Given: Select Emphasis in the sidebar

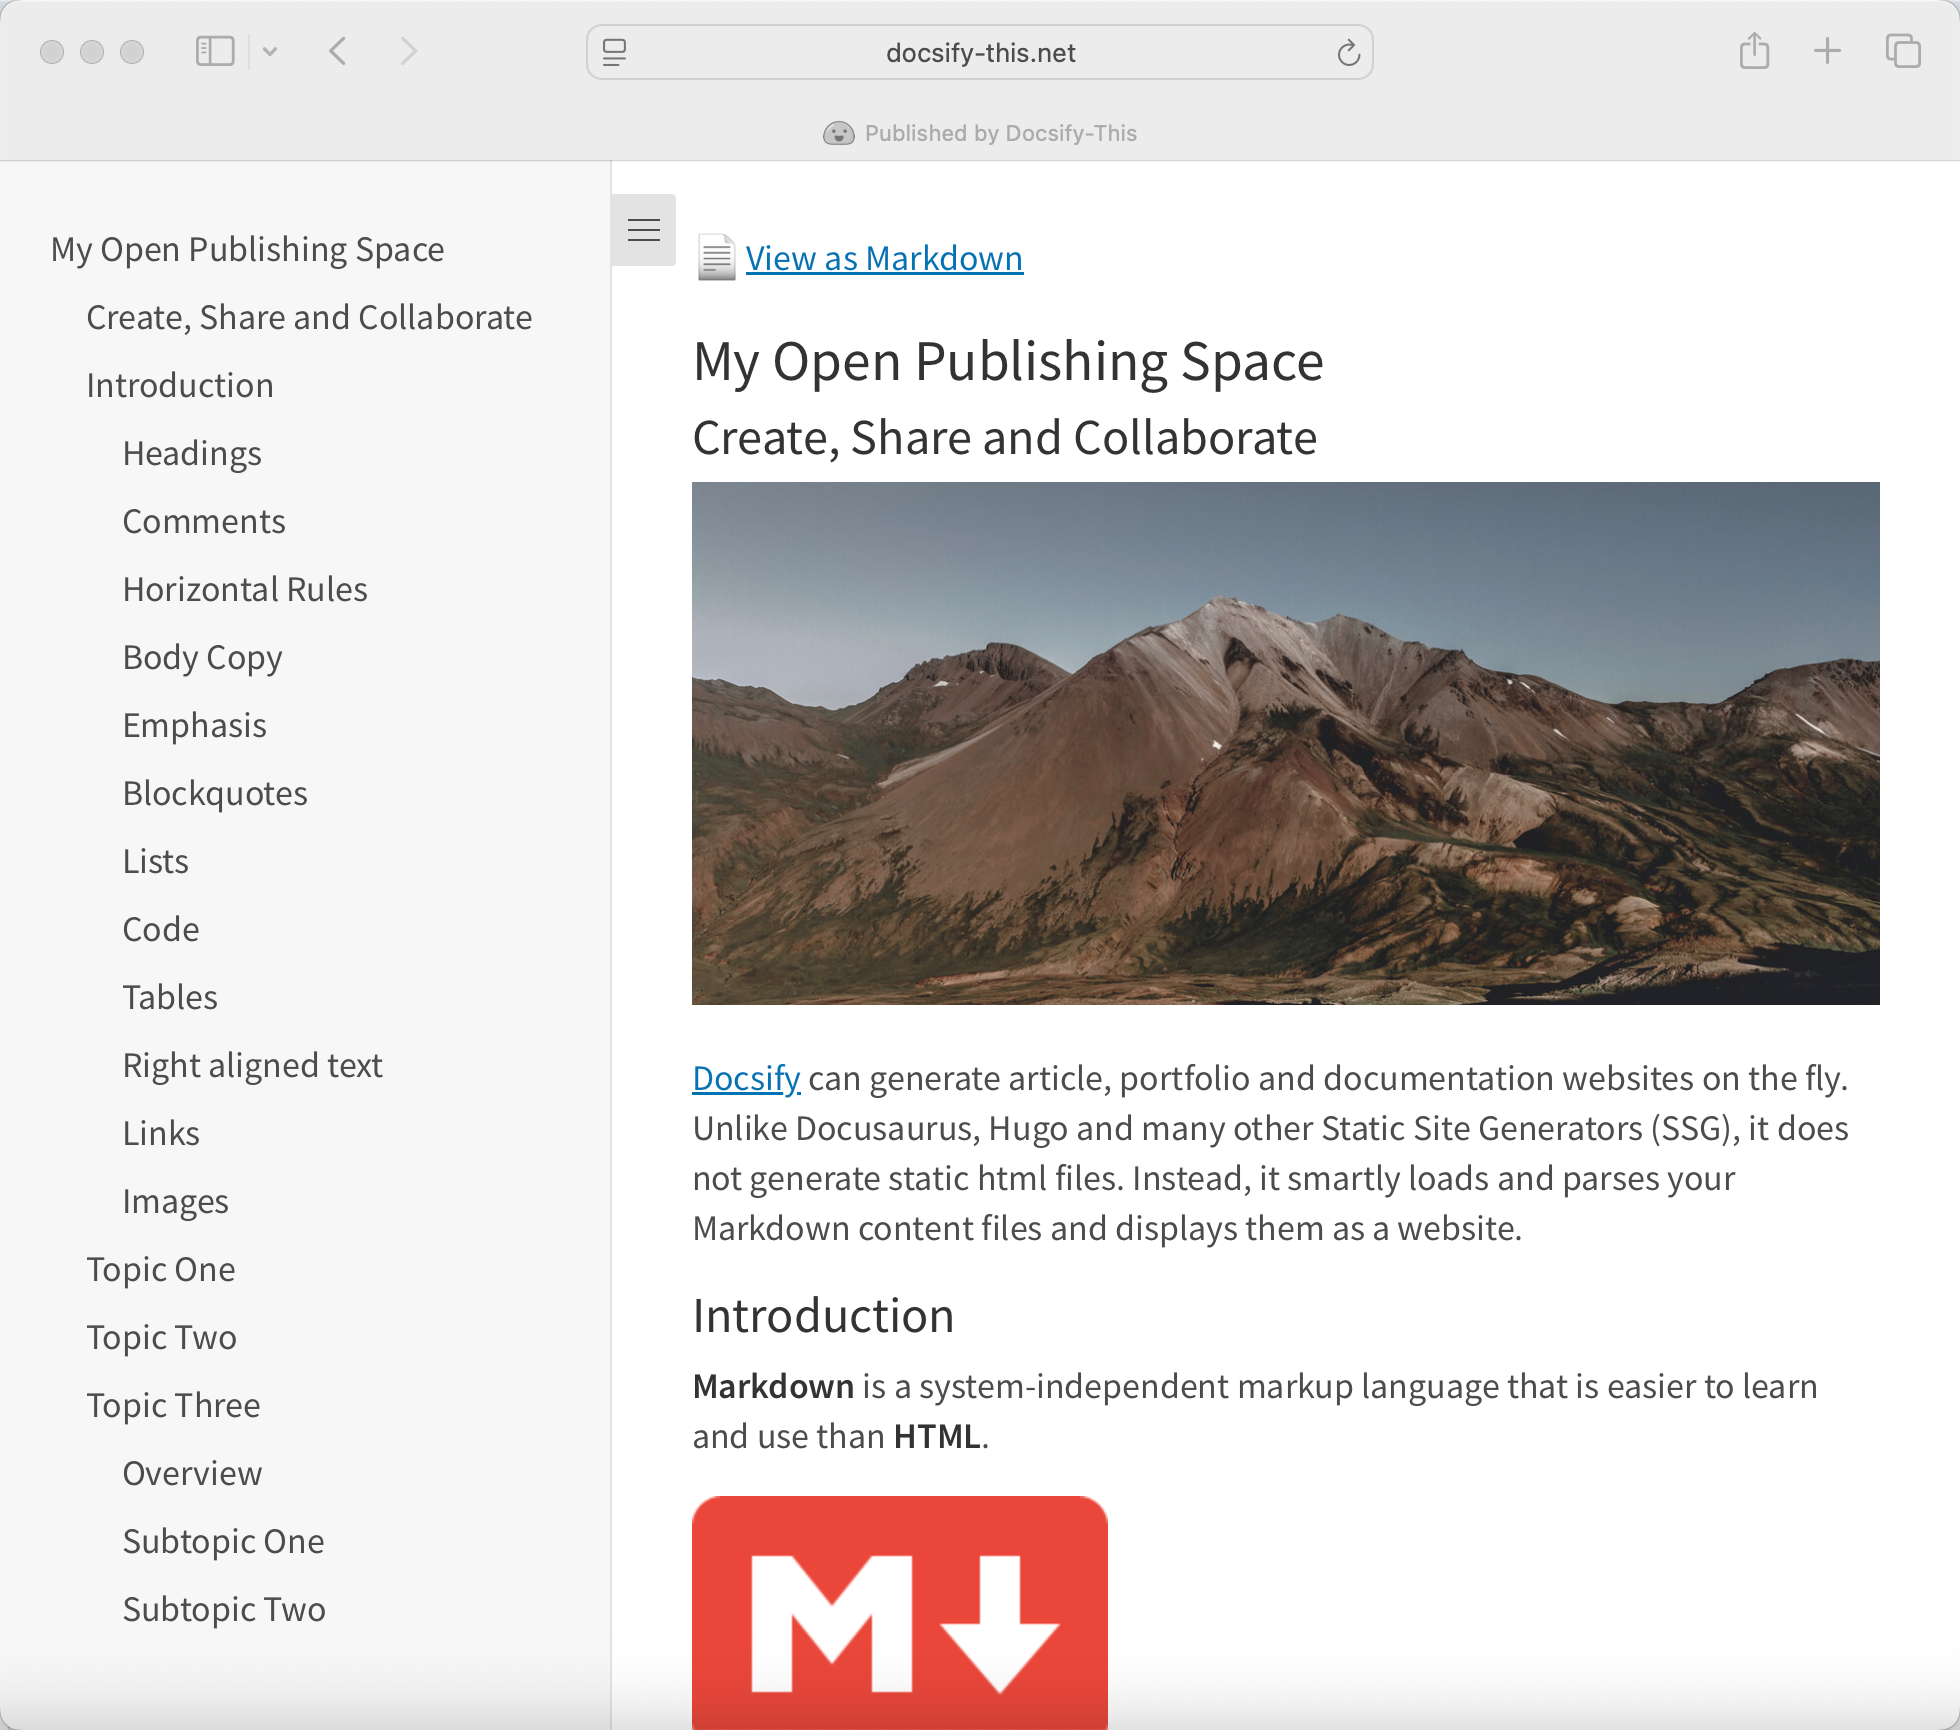Looking at the screenshot, I should point(195,725).
